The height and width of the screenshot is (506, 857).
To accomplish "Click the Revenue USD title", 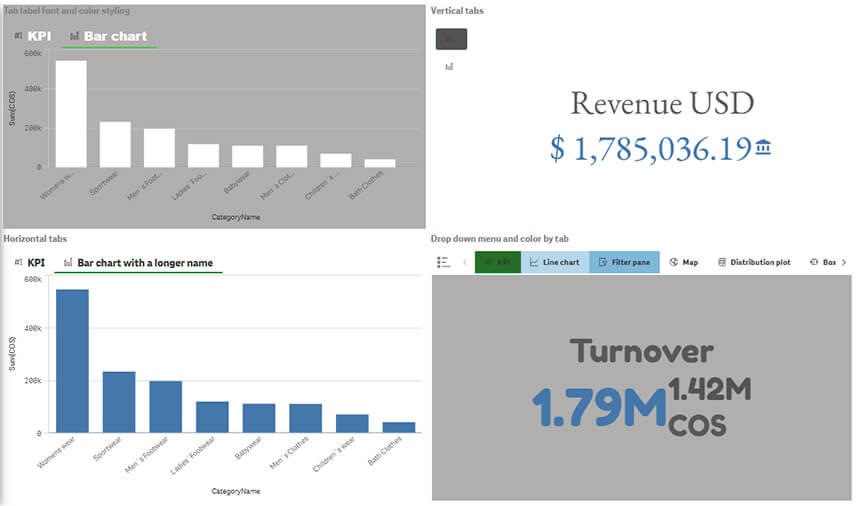I will [662, 103].
